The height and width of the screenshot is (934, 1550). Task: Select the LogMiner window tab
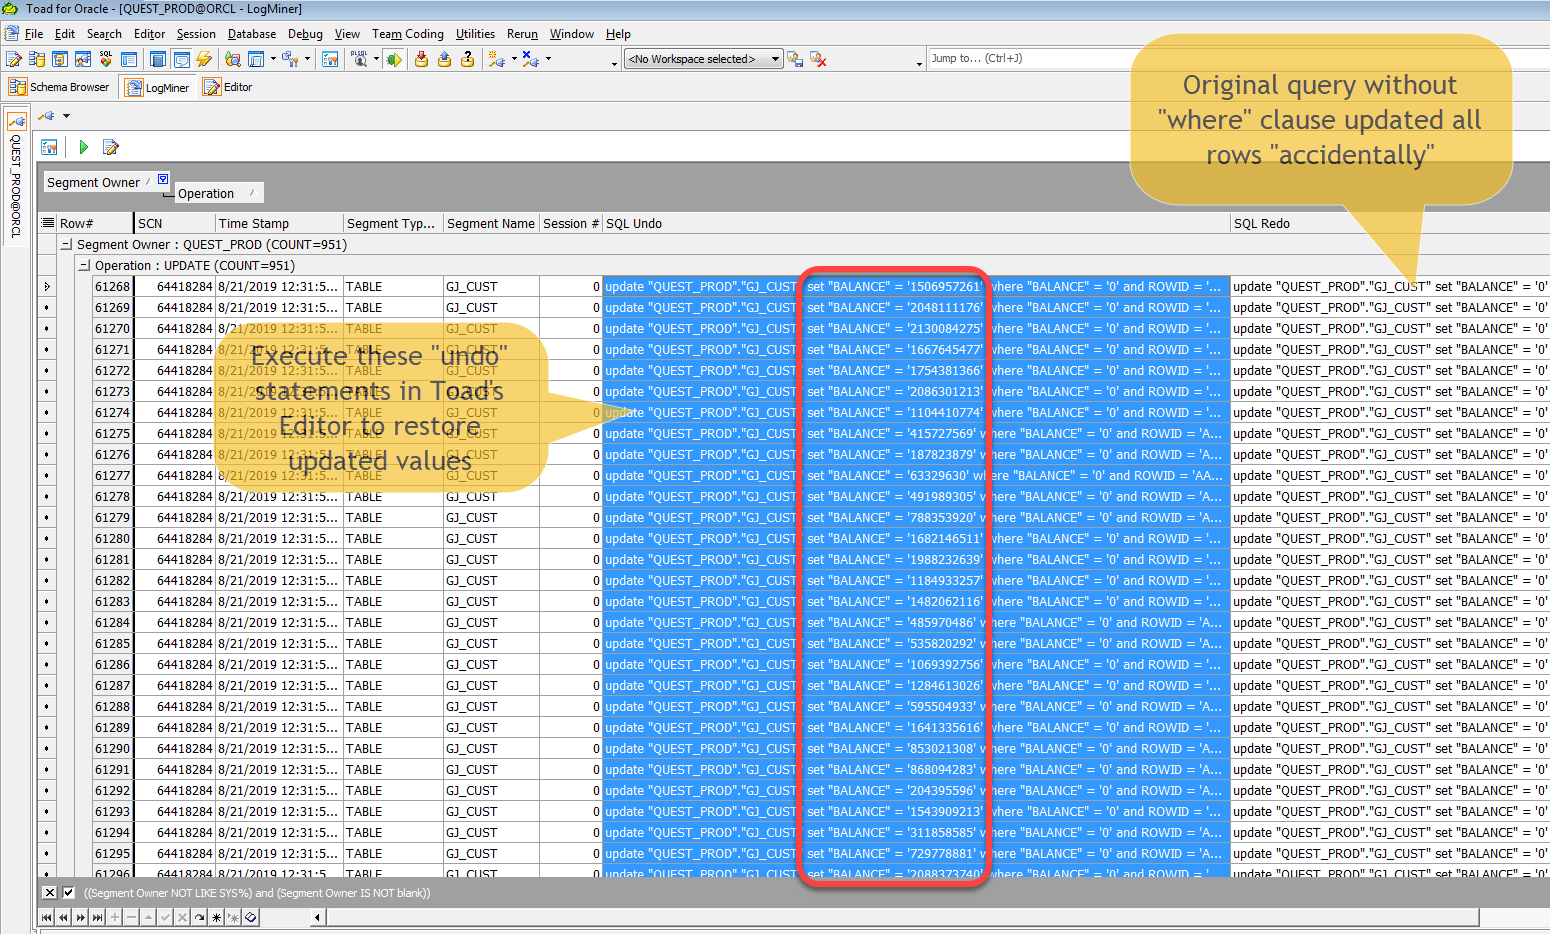tap(157, 87)
